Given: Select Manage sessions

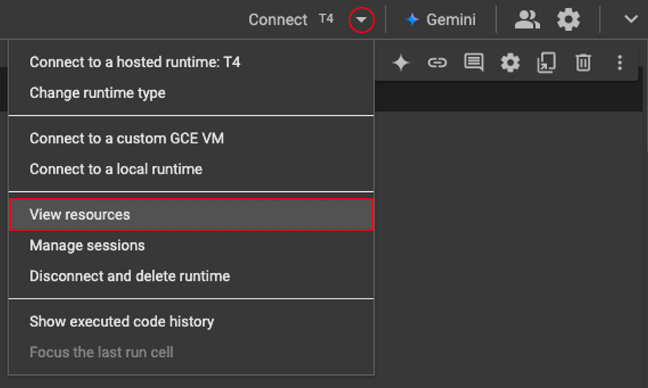Looking at the screenshot, I should pyautogui.click(x=191, y=245).
